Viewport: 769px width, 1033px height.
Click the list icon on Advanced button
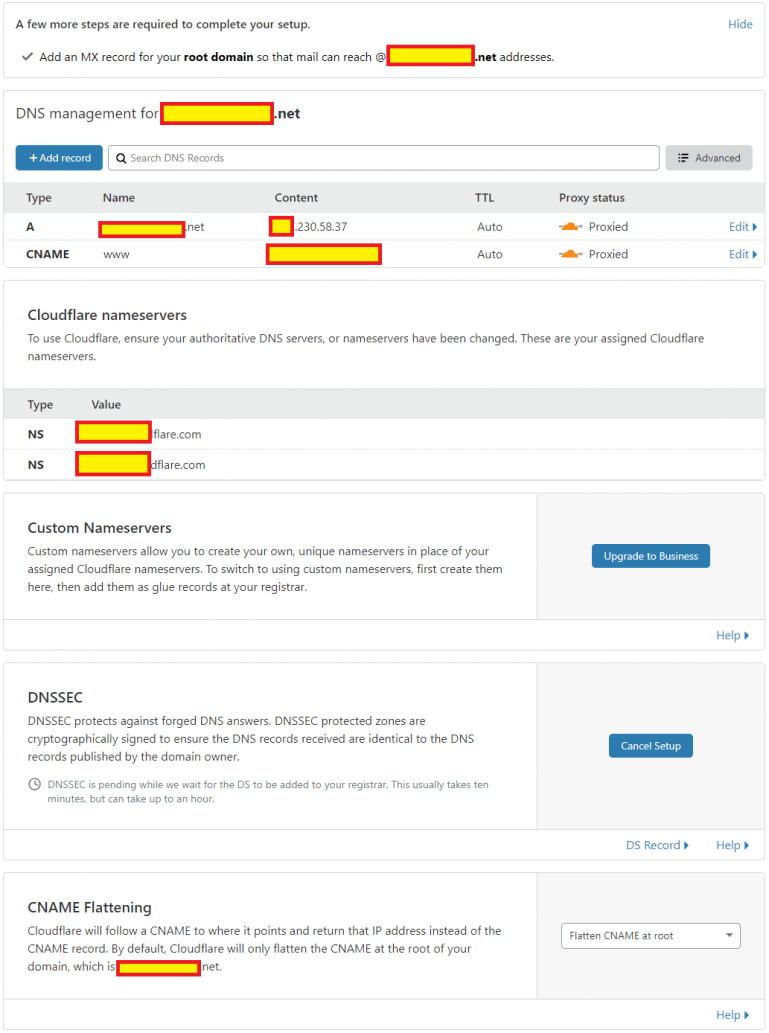click(x=683, y=158)
